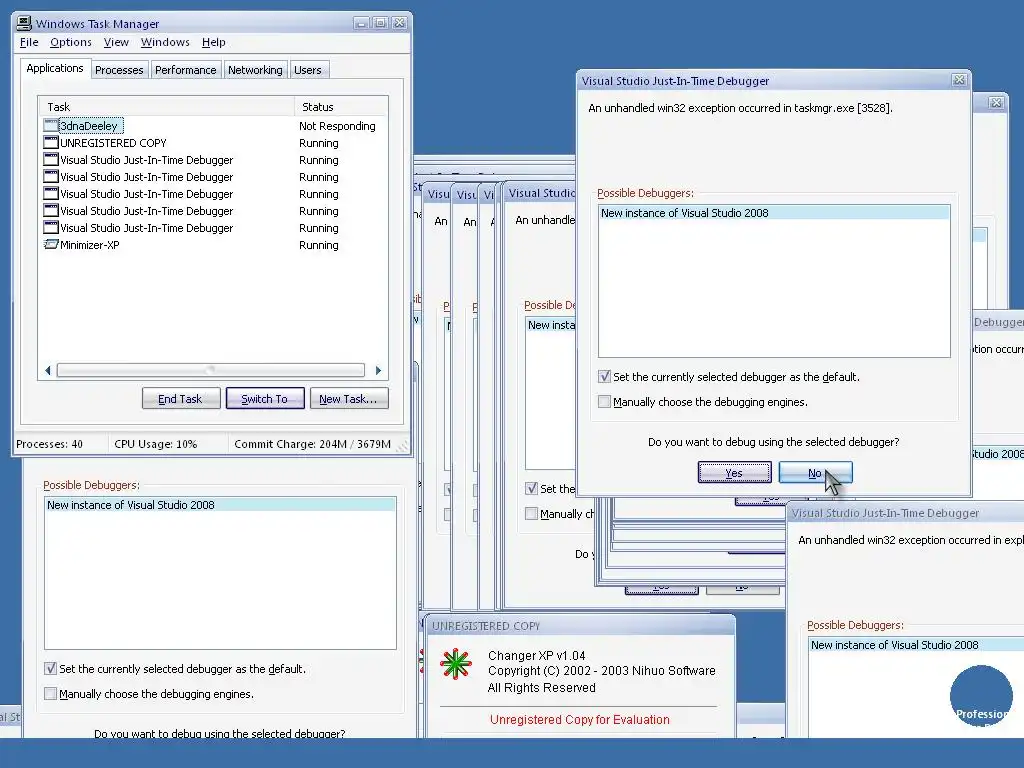This screenshot has width=1024, height=768.
Task: Click the UNREGISTERED COPY task icon
Action: point(51,142)
